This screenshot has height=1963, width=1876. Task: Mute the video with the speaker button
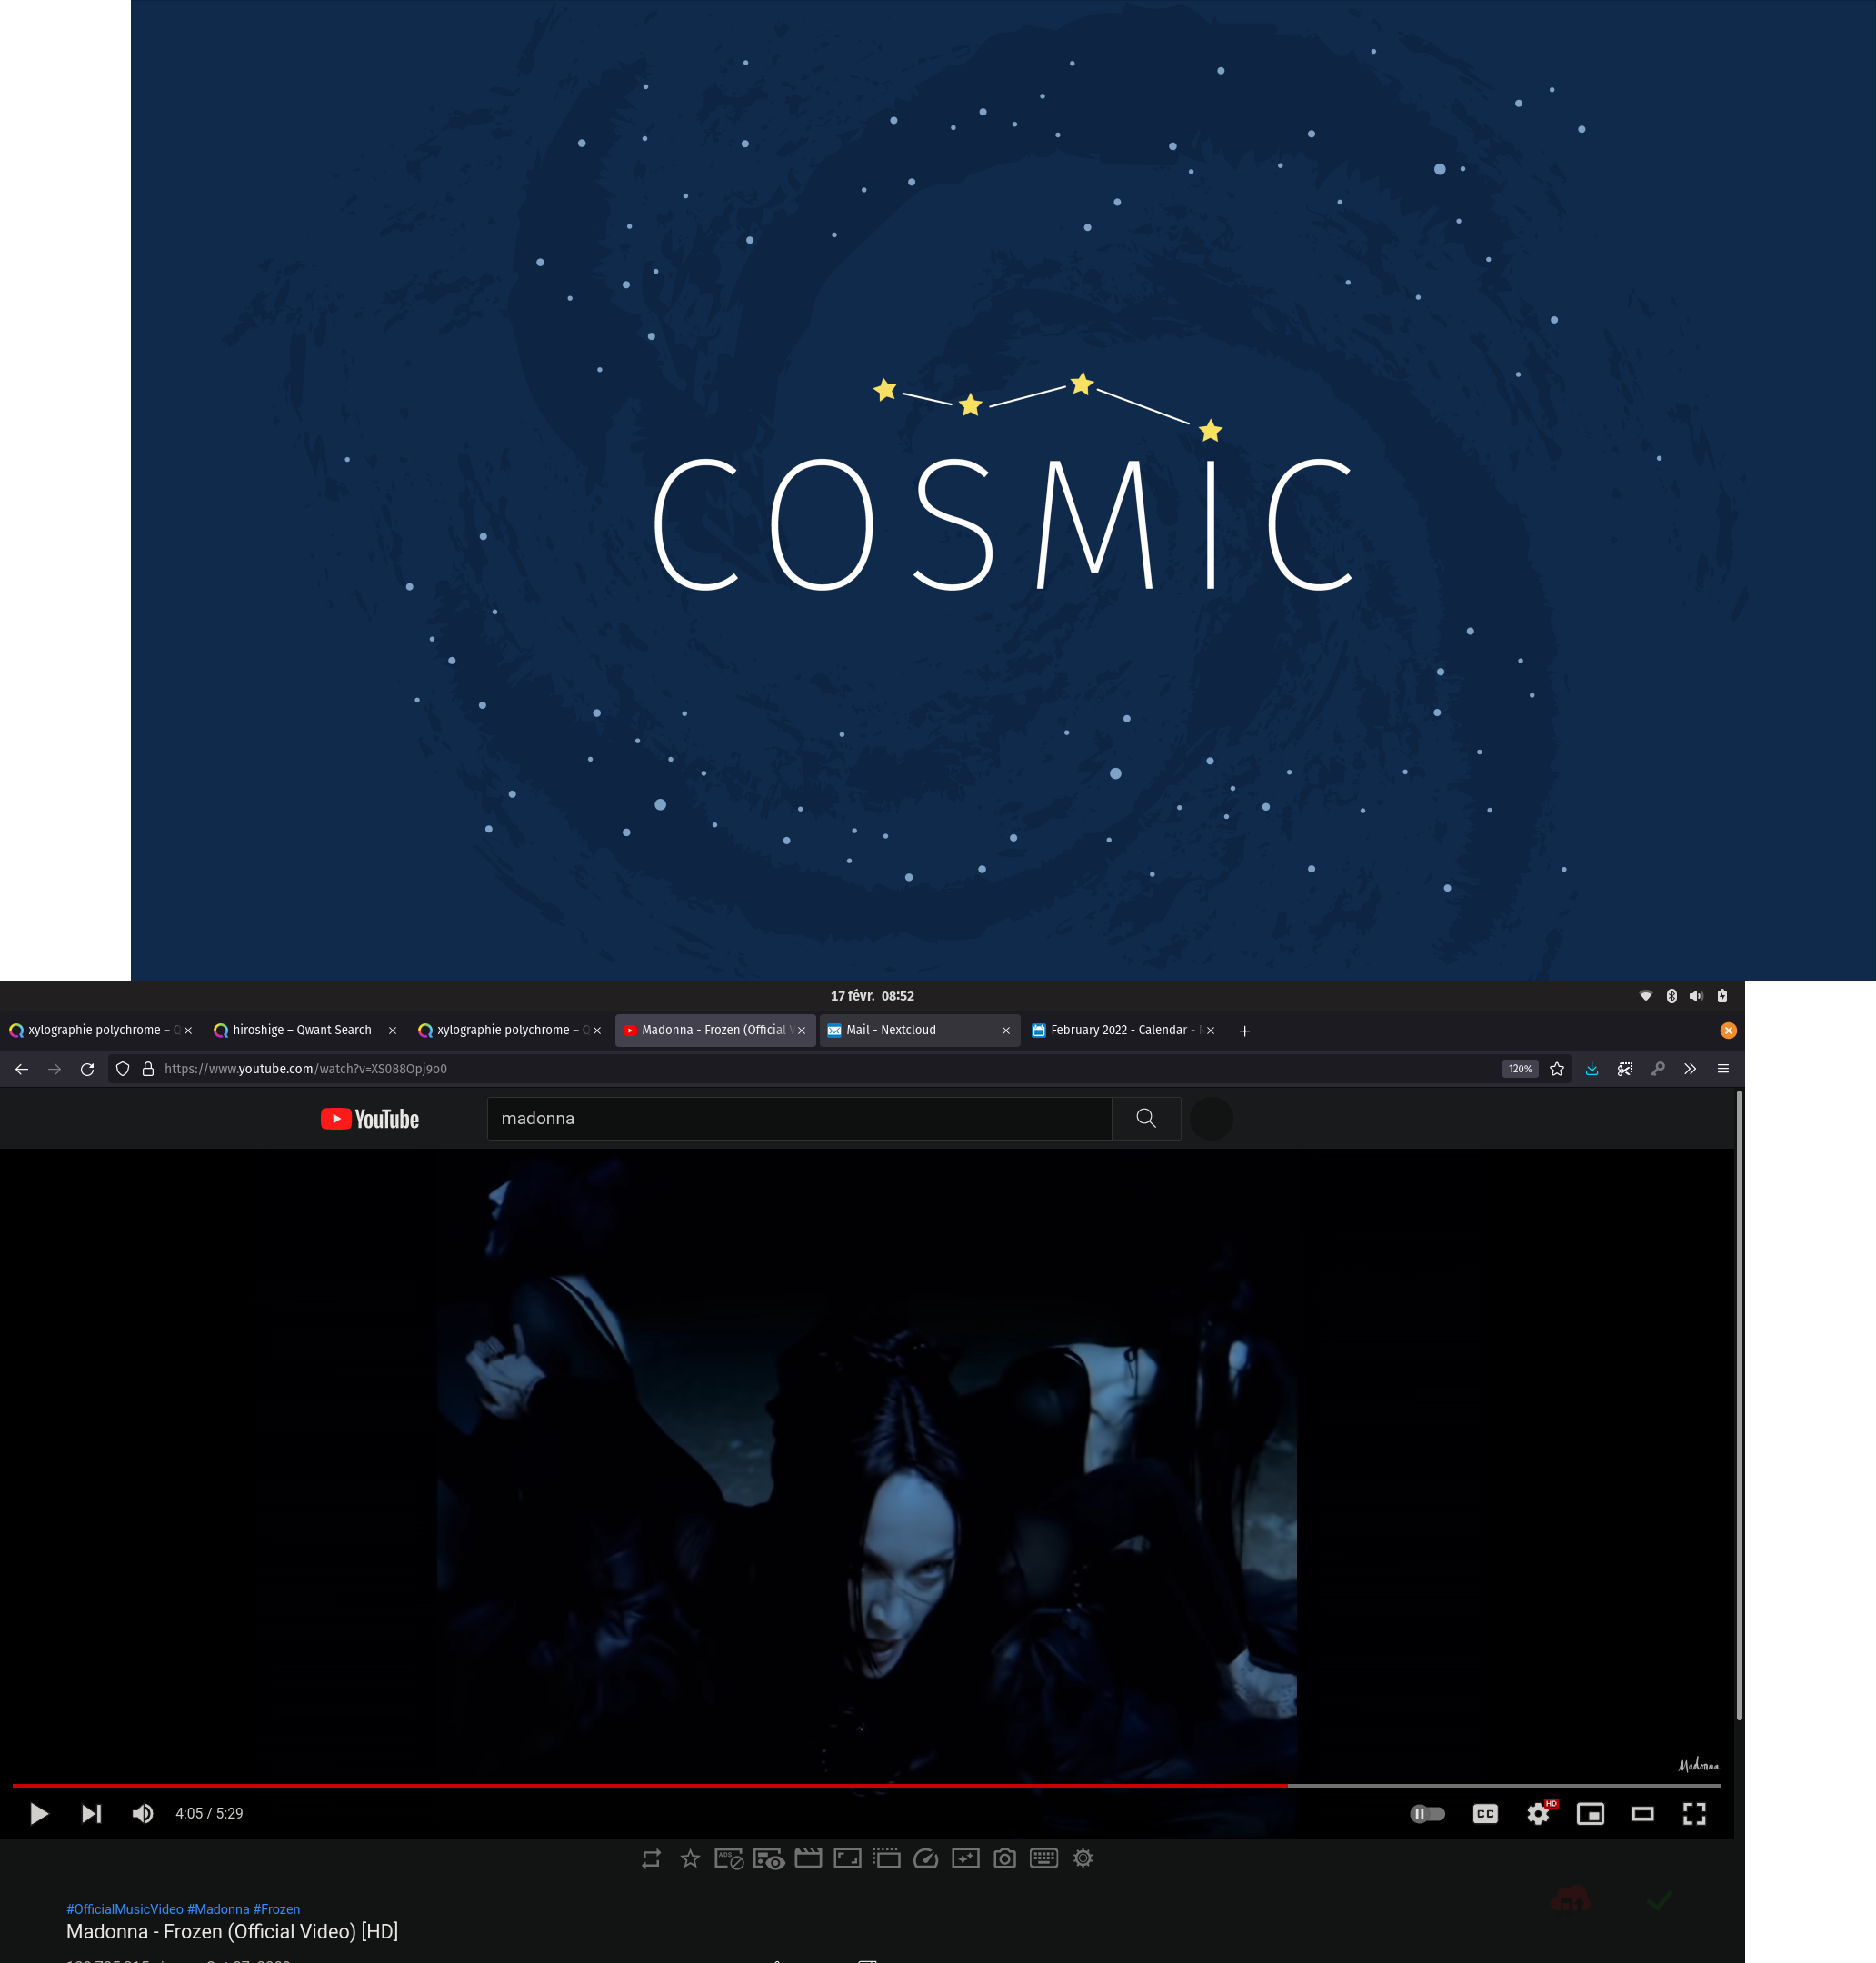point(143,1813)
